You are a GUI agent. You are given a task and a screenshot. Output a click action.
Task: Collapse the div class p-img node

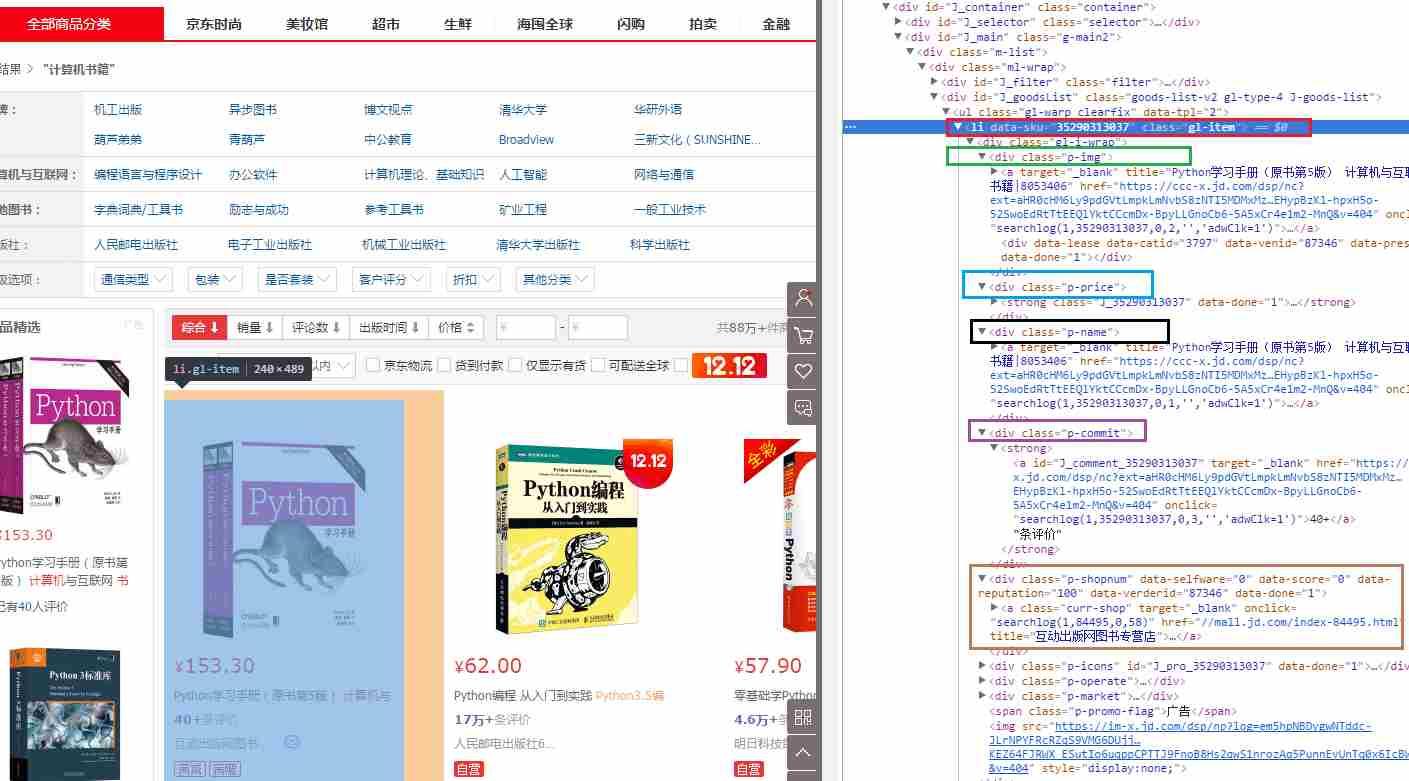point(982,158)
